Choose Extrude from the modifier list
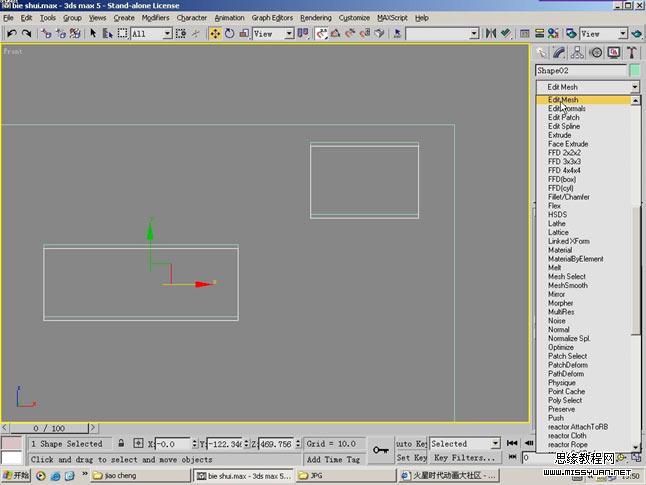This screenshot has width=646, height=485. coord(559,135)
